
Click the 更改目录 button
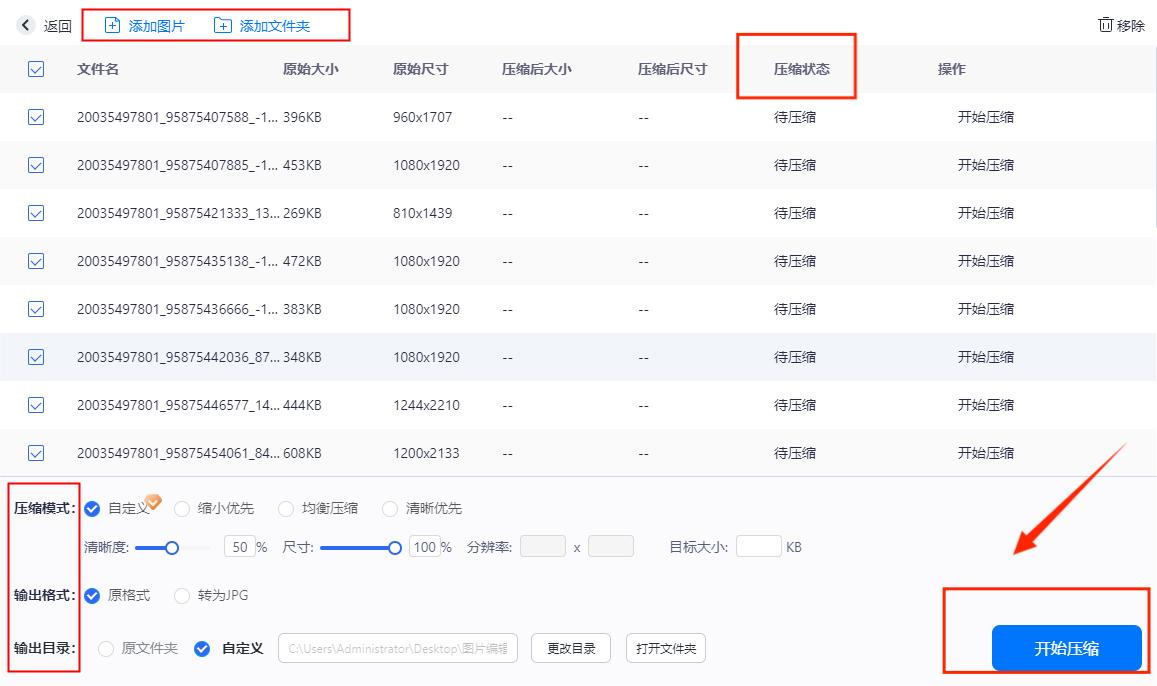pos(570,648)
